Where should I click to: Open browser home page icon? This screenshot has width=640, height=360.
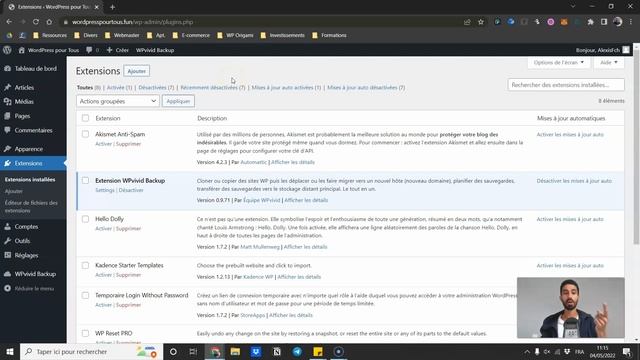pyautogui.click(x=49, y=22)
